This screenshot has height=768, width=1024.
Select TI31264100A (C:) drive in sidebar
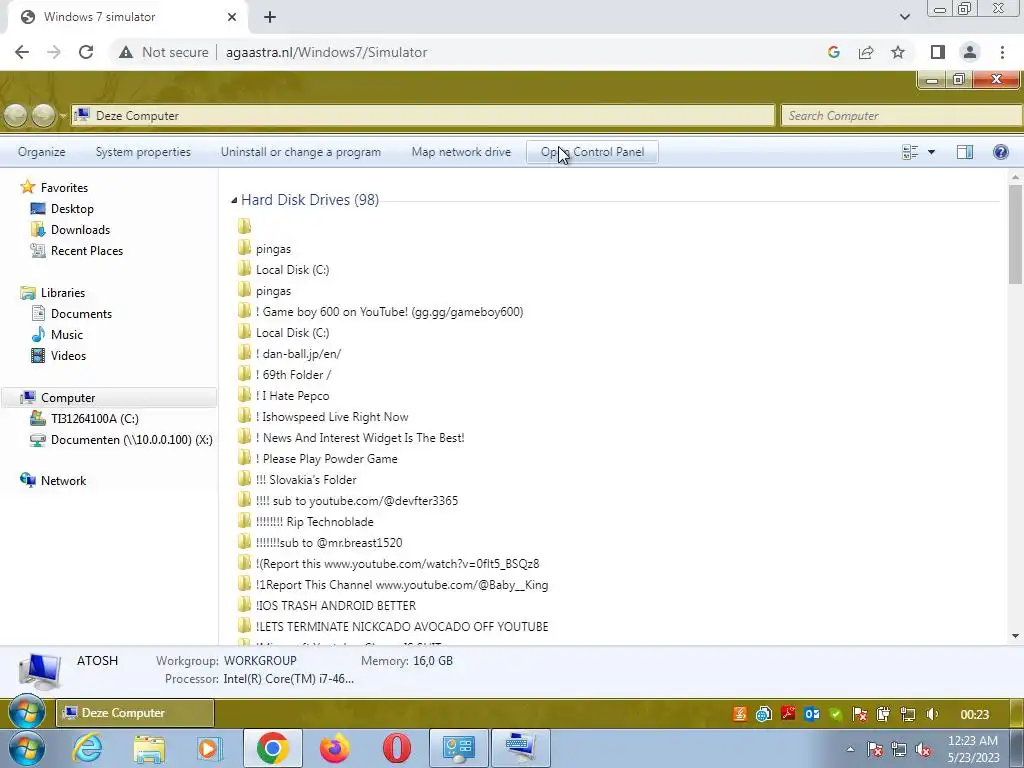(x=94, y=419)
